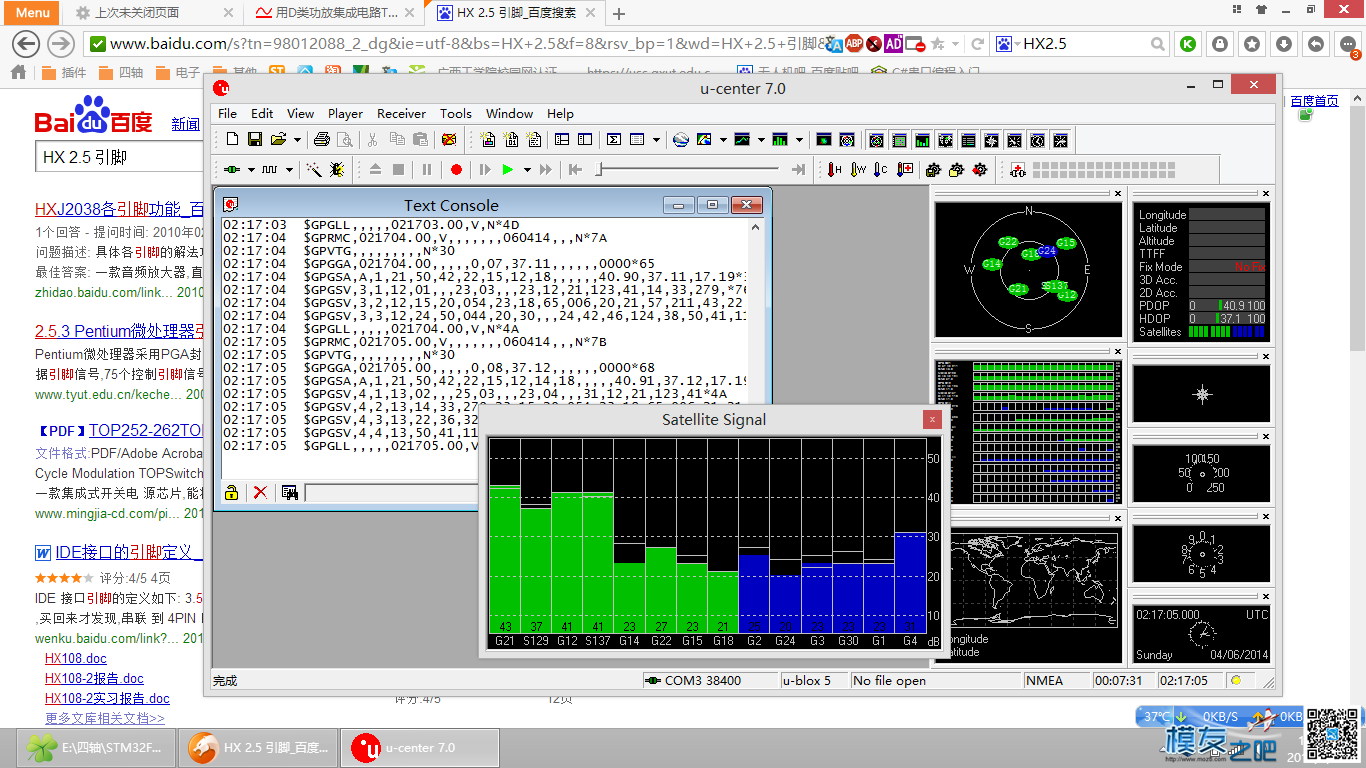
Task: Click the skip to start button
Action: [x=575, y=170]
